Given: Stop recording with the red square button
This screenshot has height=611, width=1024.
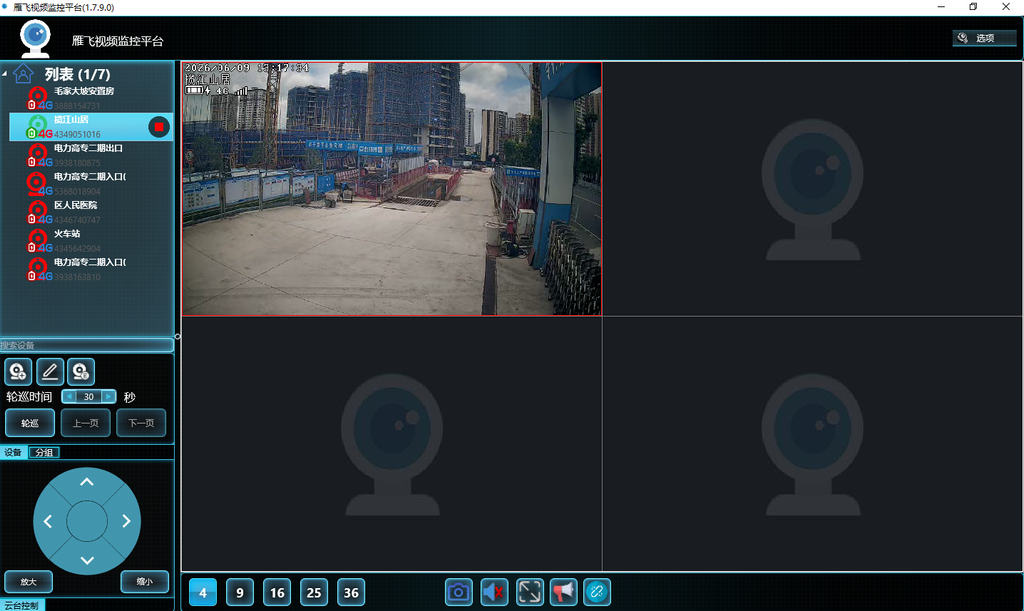Looking at the screenshot, I should [159, 127].
